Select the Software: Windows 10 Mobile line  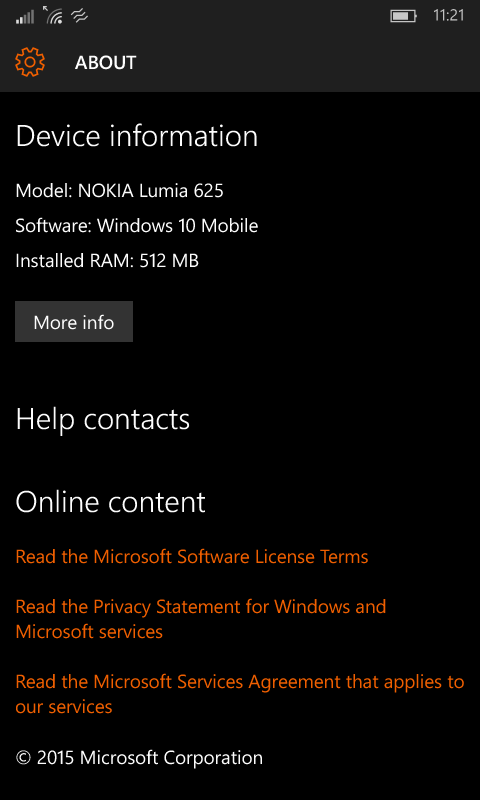137,226
